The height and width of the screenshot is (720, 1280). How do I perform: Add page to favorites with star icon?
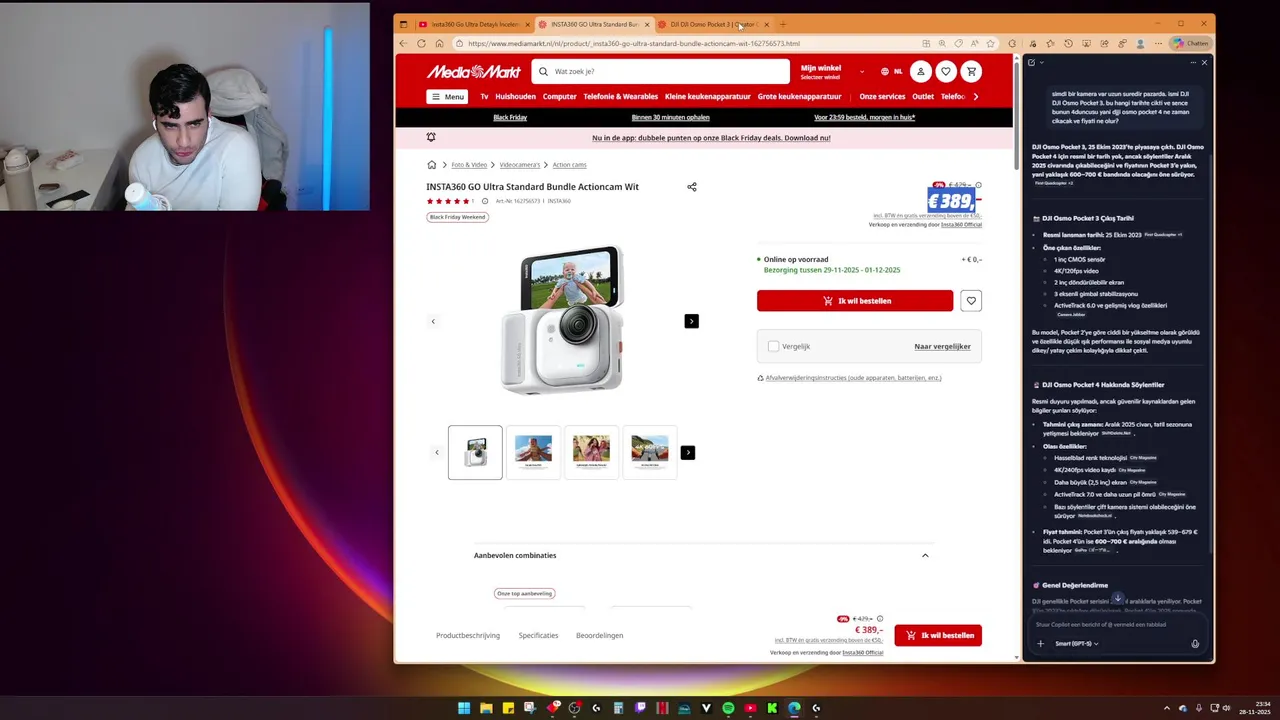pyautogui.click(x=991, y=43)
